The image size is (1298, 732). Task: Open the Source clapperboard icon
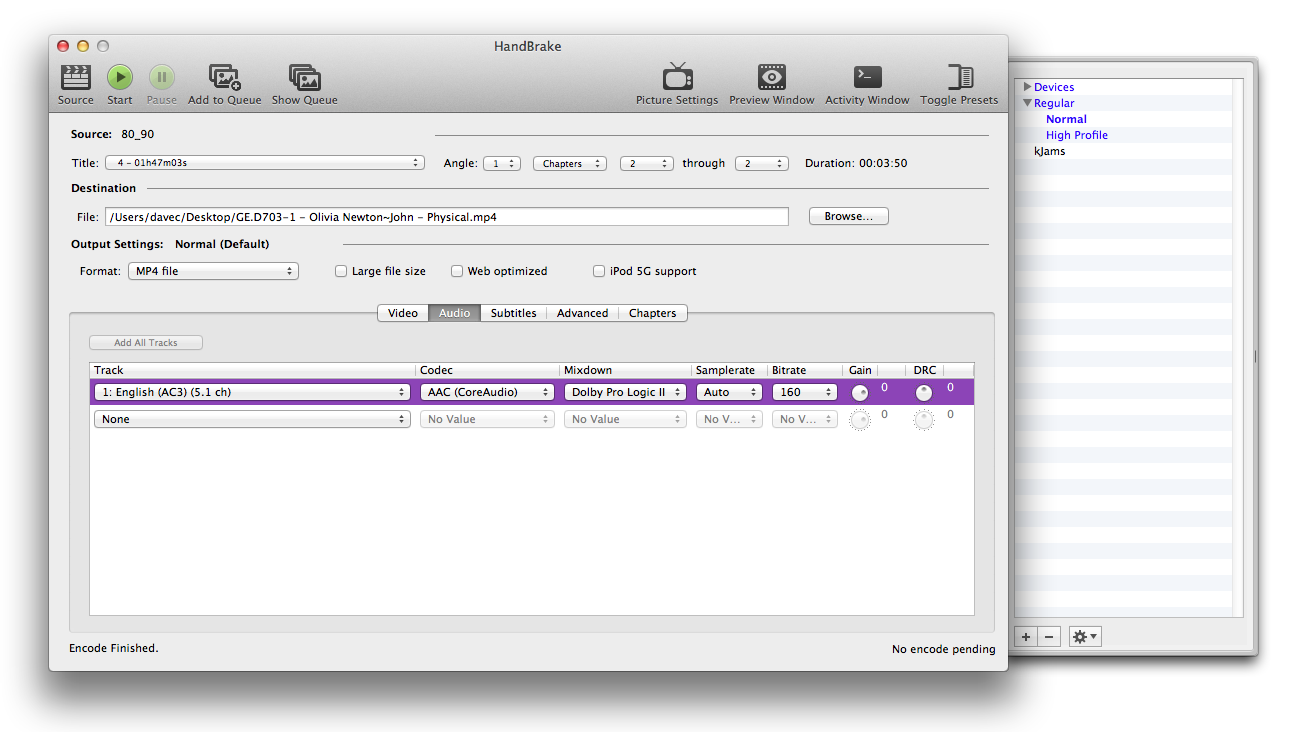click(x=76, y=77)
